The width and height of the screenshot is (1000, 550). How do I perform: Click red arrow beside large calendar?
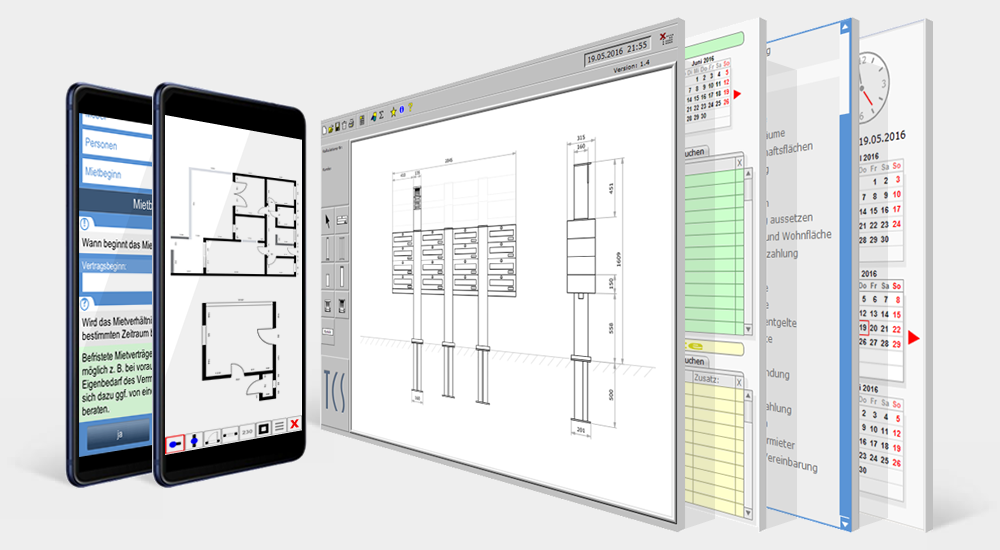click(914, 339)
